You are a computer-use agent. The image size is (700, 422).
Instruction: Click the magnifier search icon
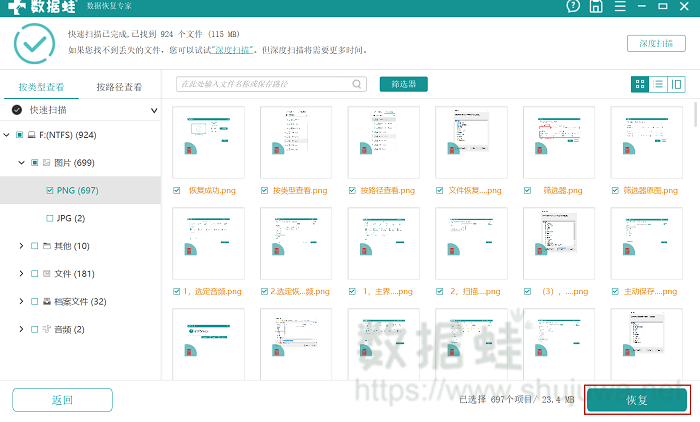357,84
